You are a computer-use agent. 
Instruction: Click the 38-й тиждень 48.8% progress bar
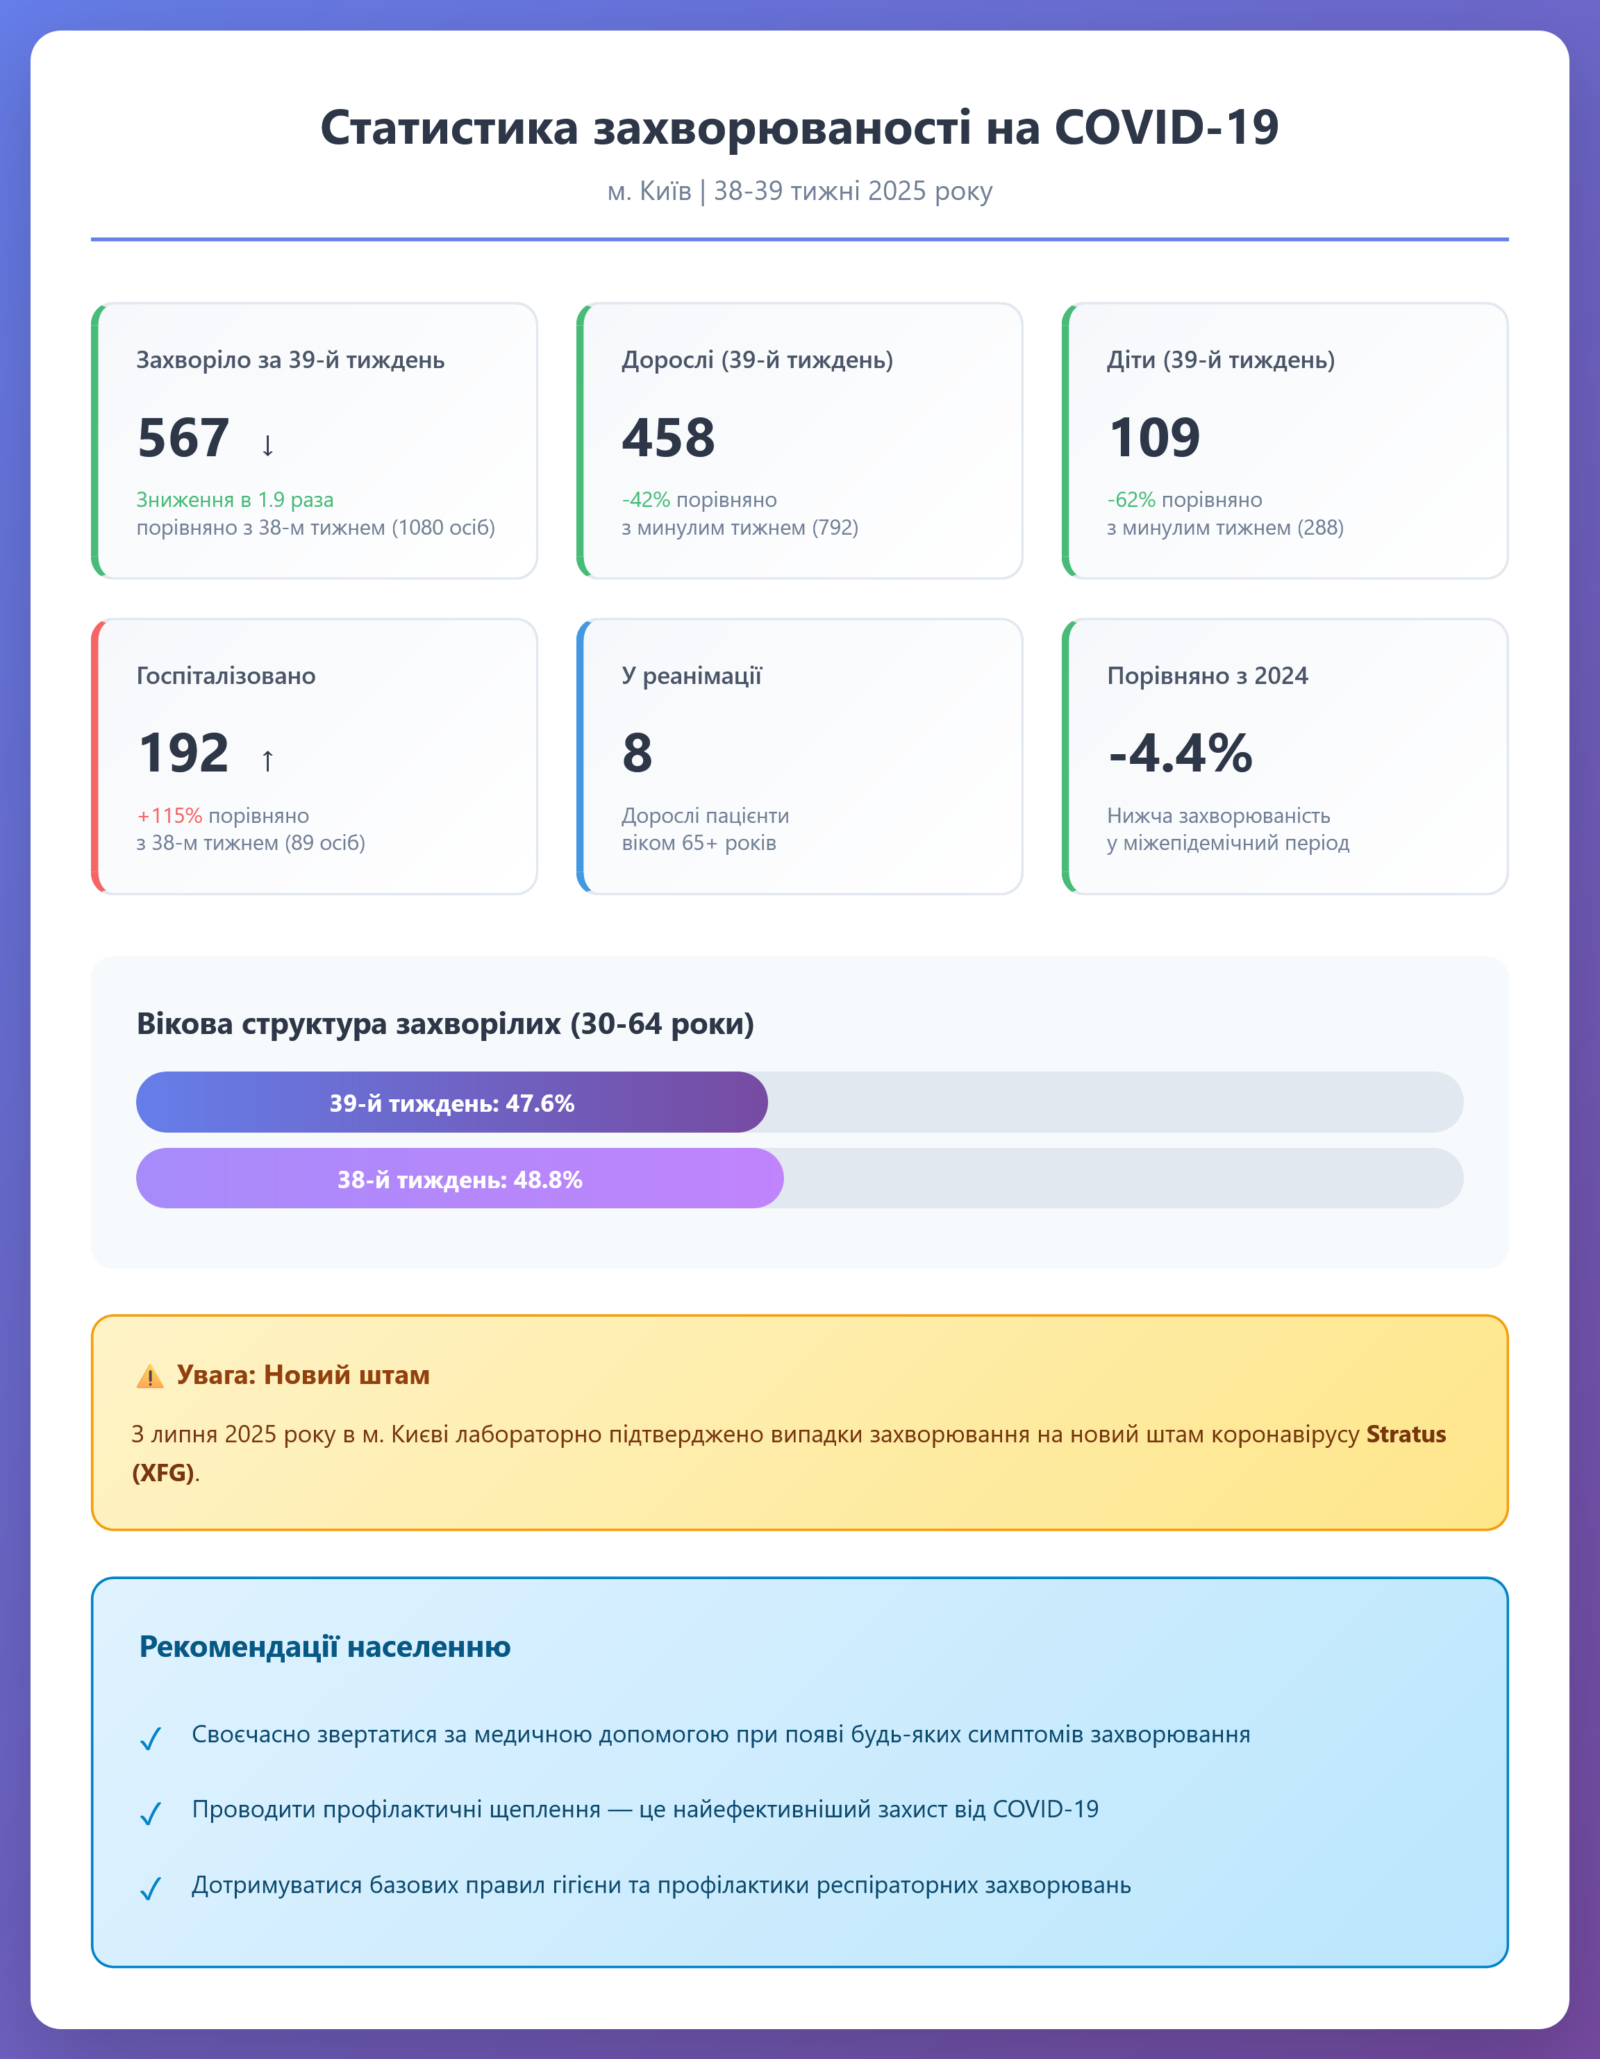coord(460,1178)
